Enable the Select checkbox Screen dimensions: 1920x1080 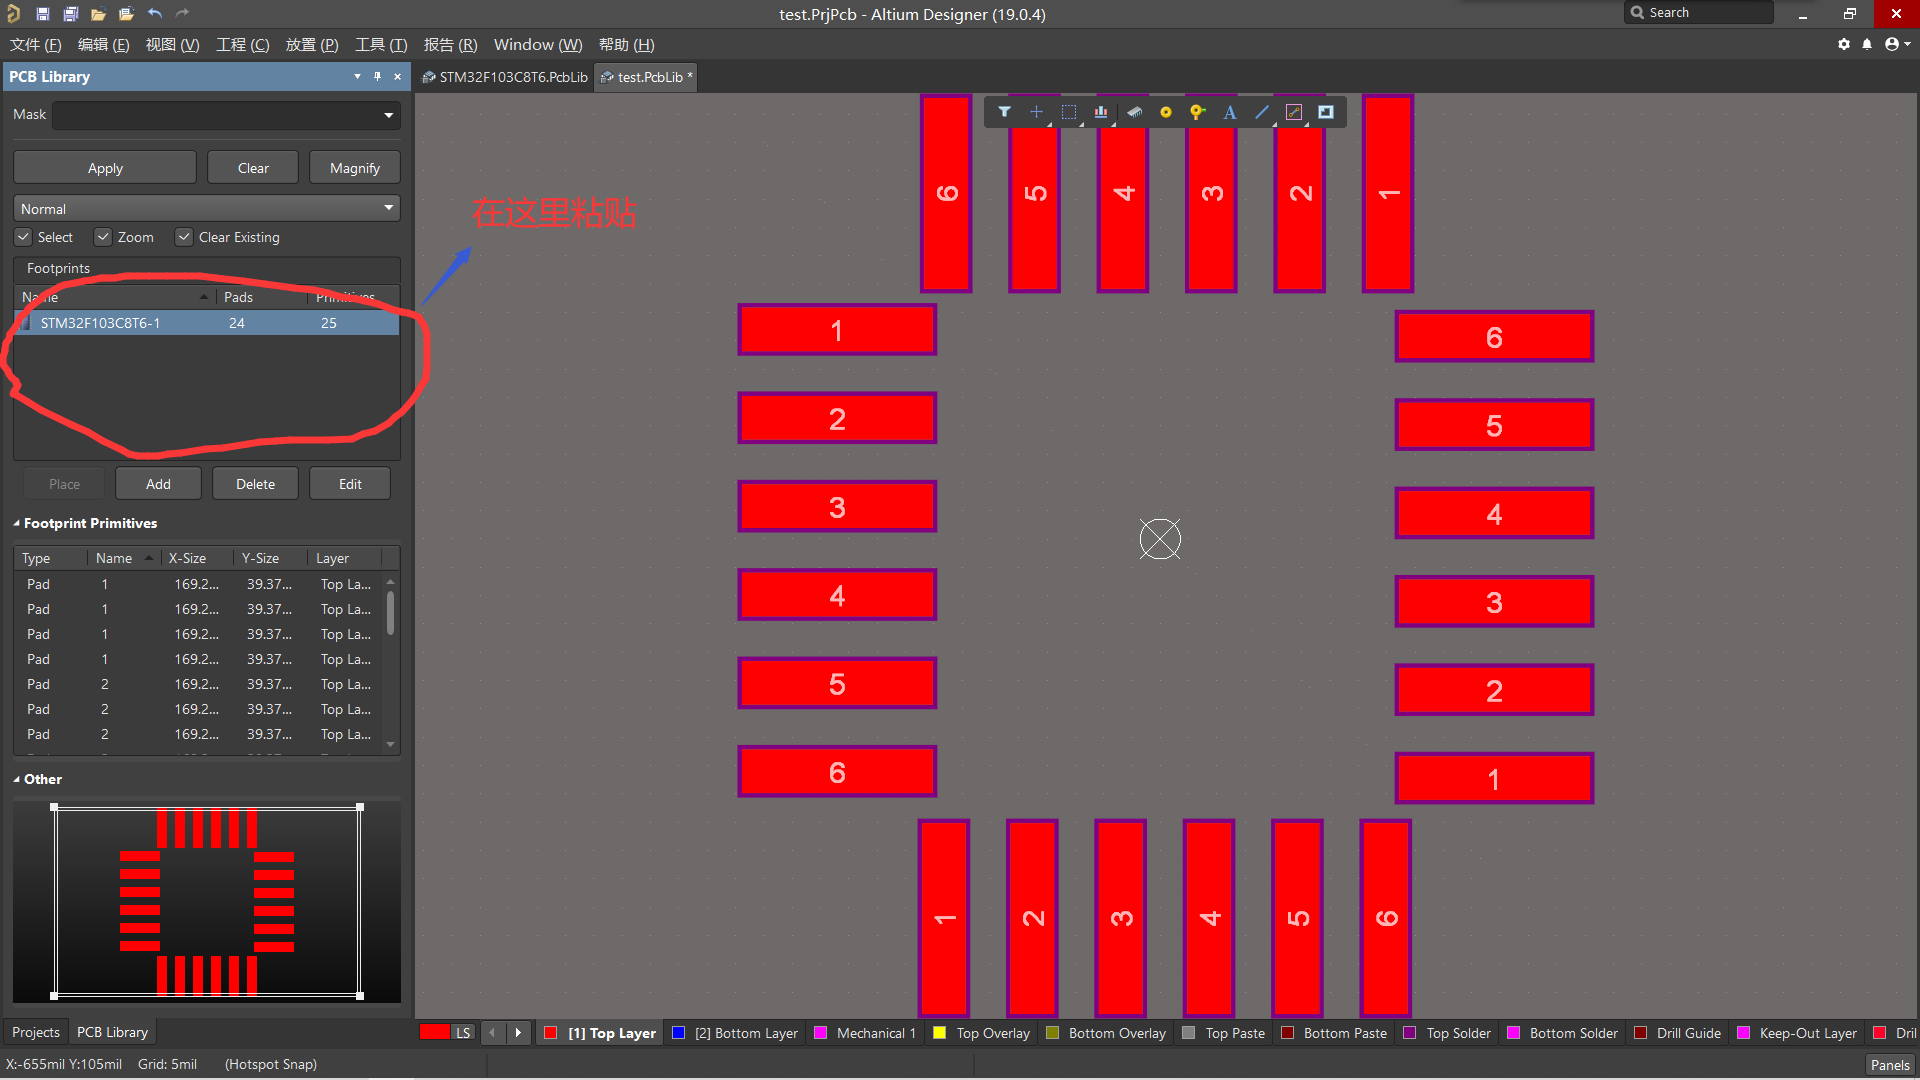tap(23, 237)
